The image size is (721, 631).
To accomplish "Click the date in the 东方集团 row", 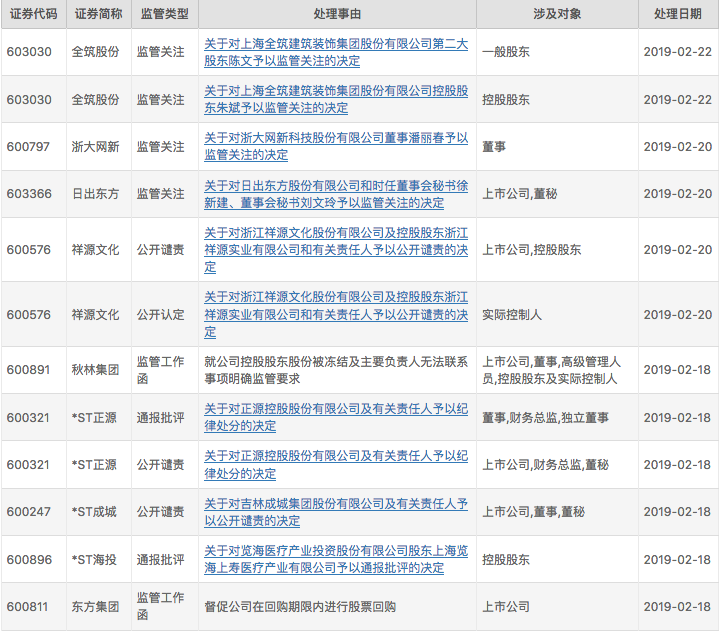I will (x=677, y=607).
